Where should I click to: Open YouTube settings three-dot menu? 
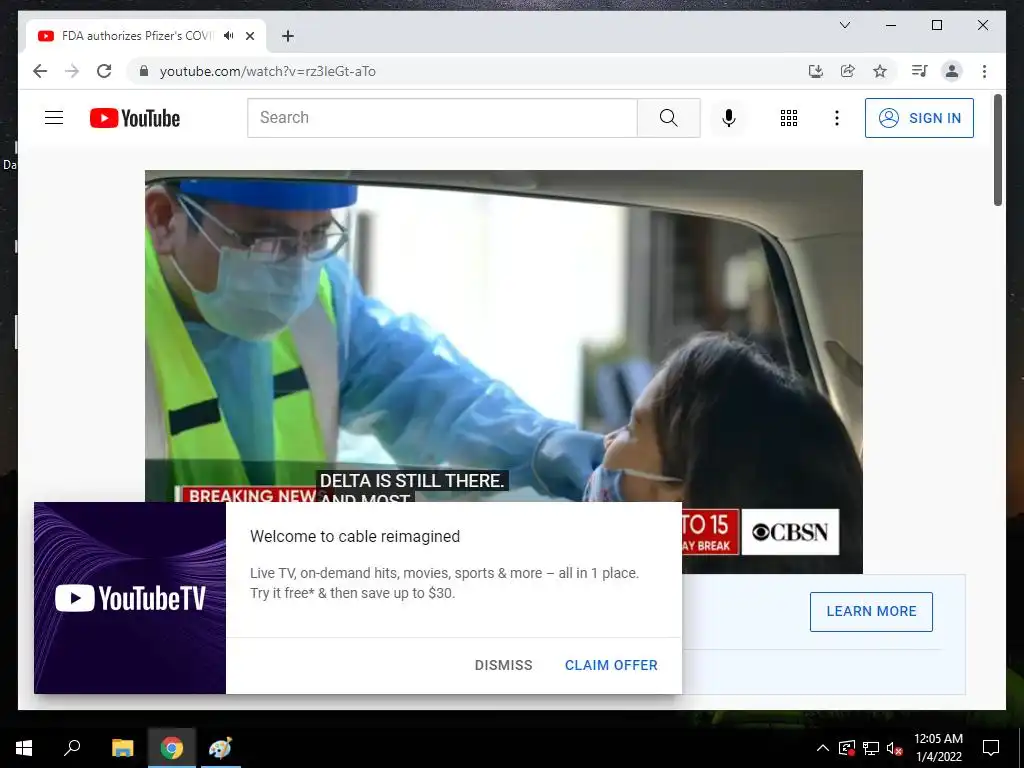[x=837, y=118]
